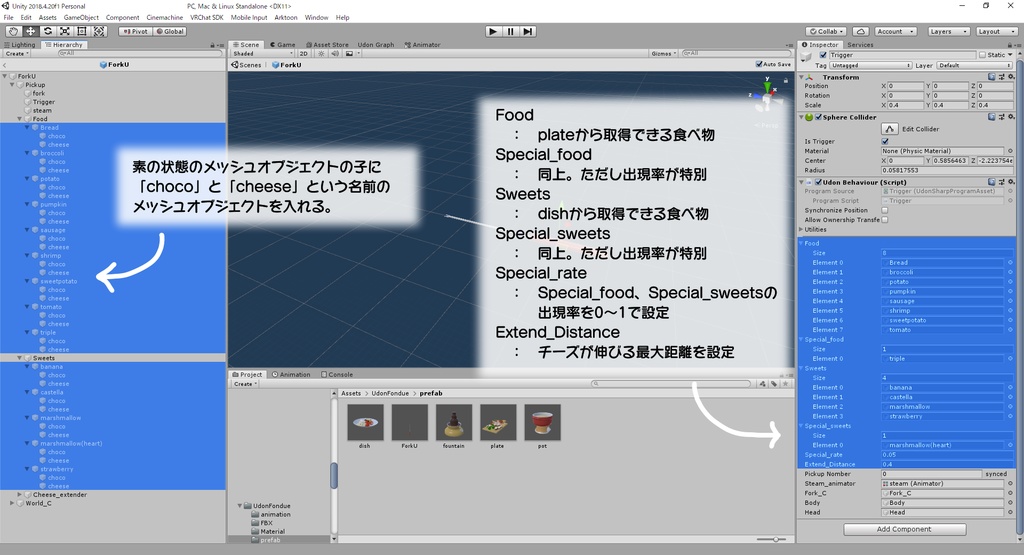Toggle Synchronize Position checkbox
Viewport: 1024px width, 555px height.
coord(885,210)
